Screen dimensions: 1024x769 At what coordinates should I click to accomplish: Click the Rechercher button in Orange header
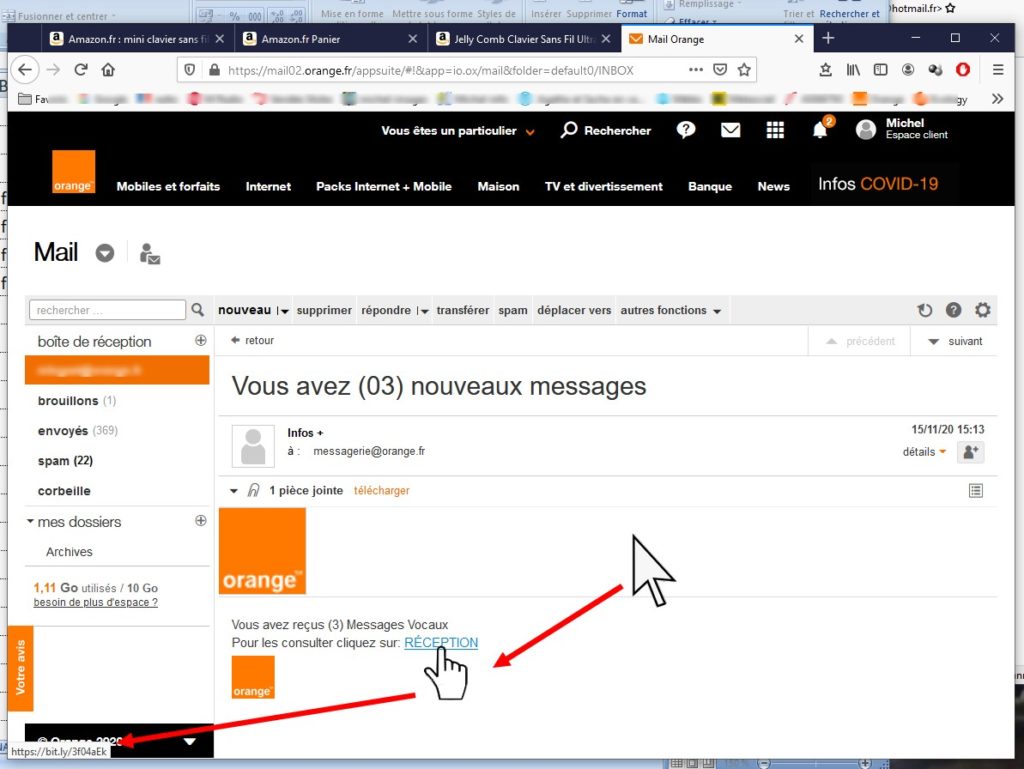606,131
